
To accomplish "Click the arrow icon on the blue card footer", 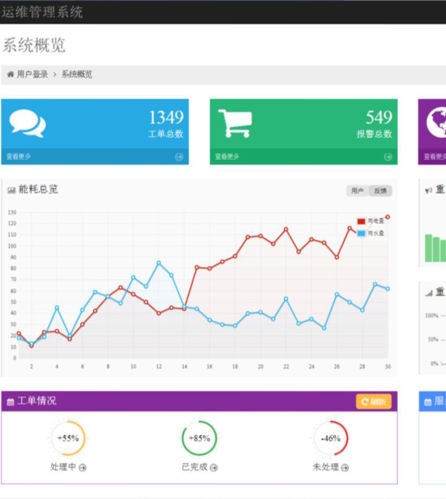I will 179,157.
